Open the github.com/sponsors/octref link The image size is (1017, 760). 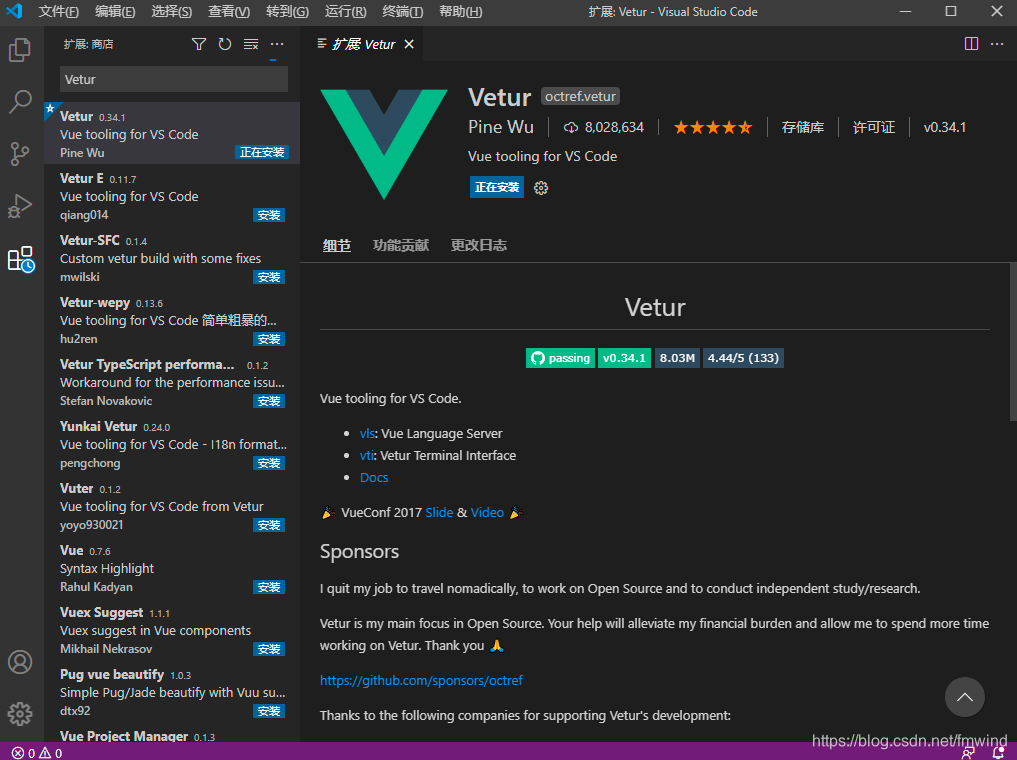pyautogui.click(x=421, y=681)
